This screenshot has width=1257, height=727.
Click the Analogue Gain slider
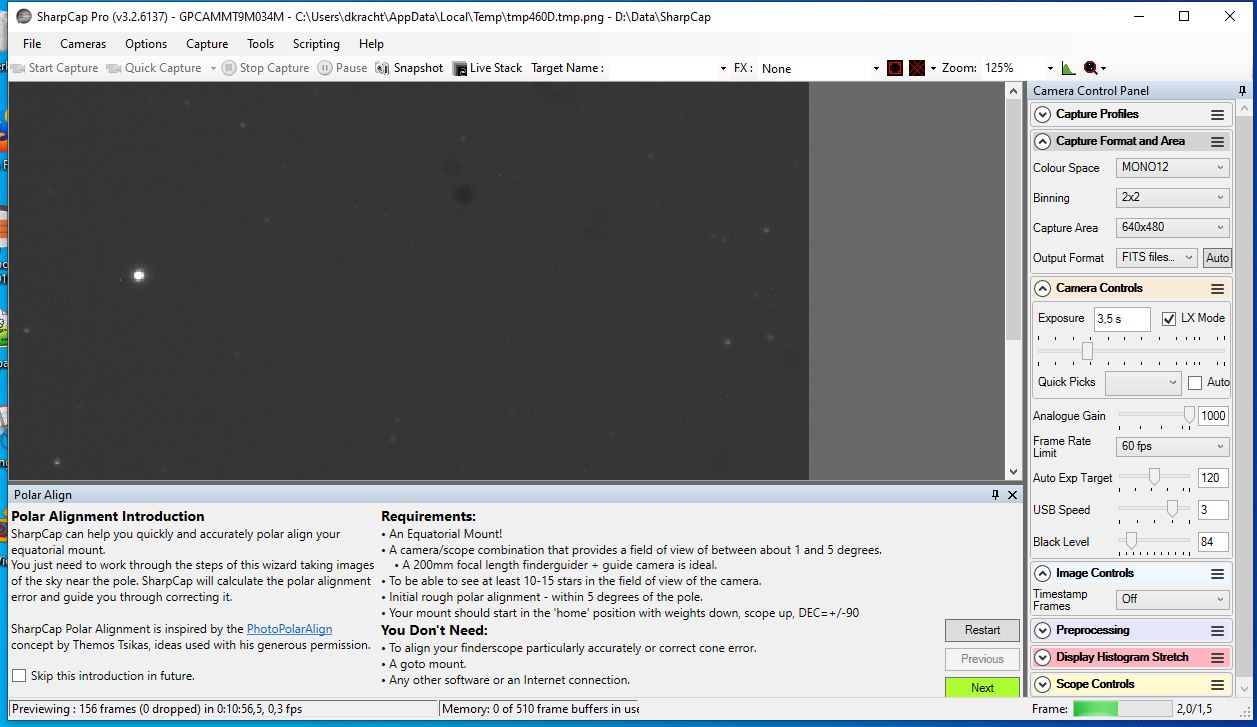[1154, 415]
